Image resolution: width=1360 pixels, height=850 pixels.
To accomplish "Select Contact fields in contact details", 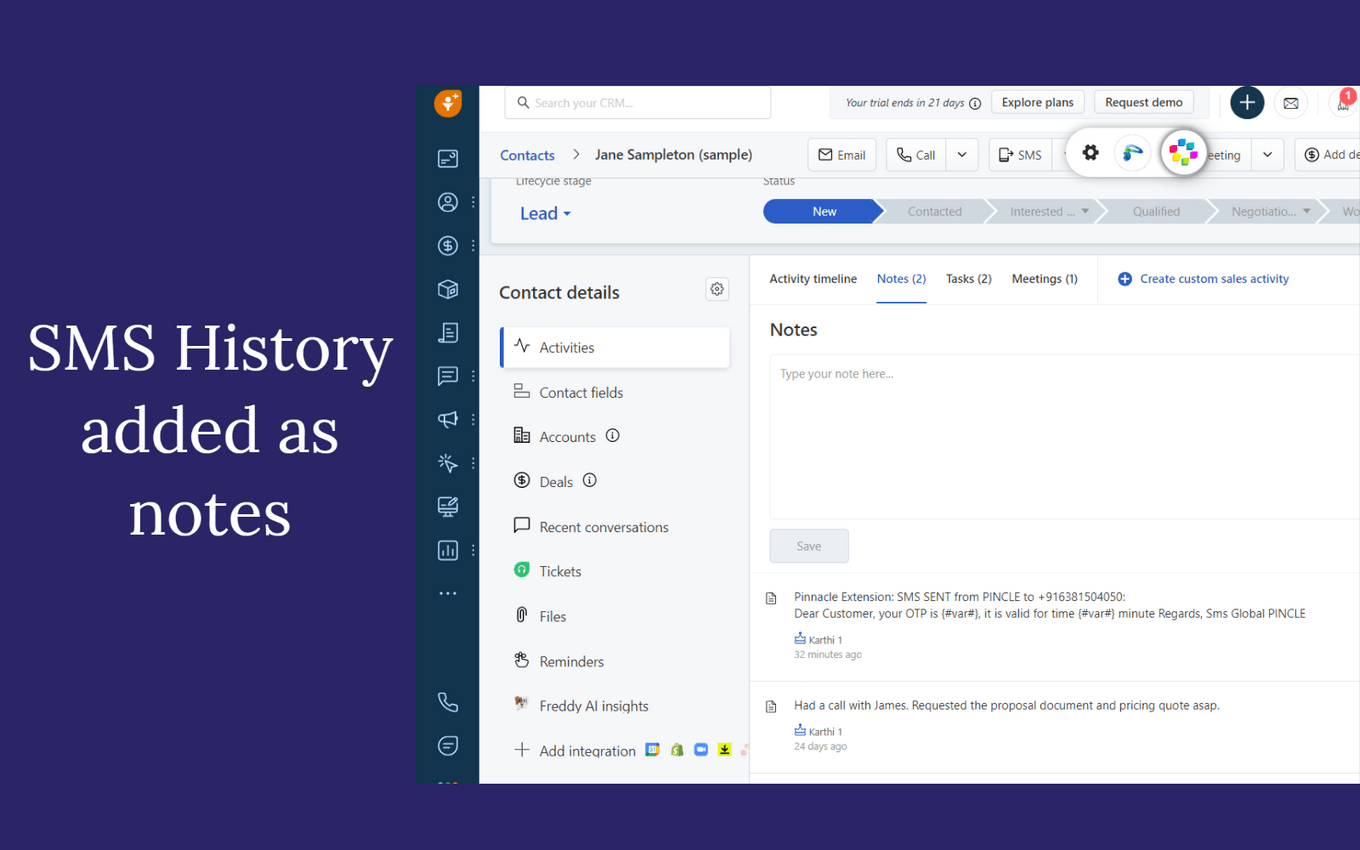I will 581,392.
